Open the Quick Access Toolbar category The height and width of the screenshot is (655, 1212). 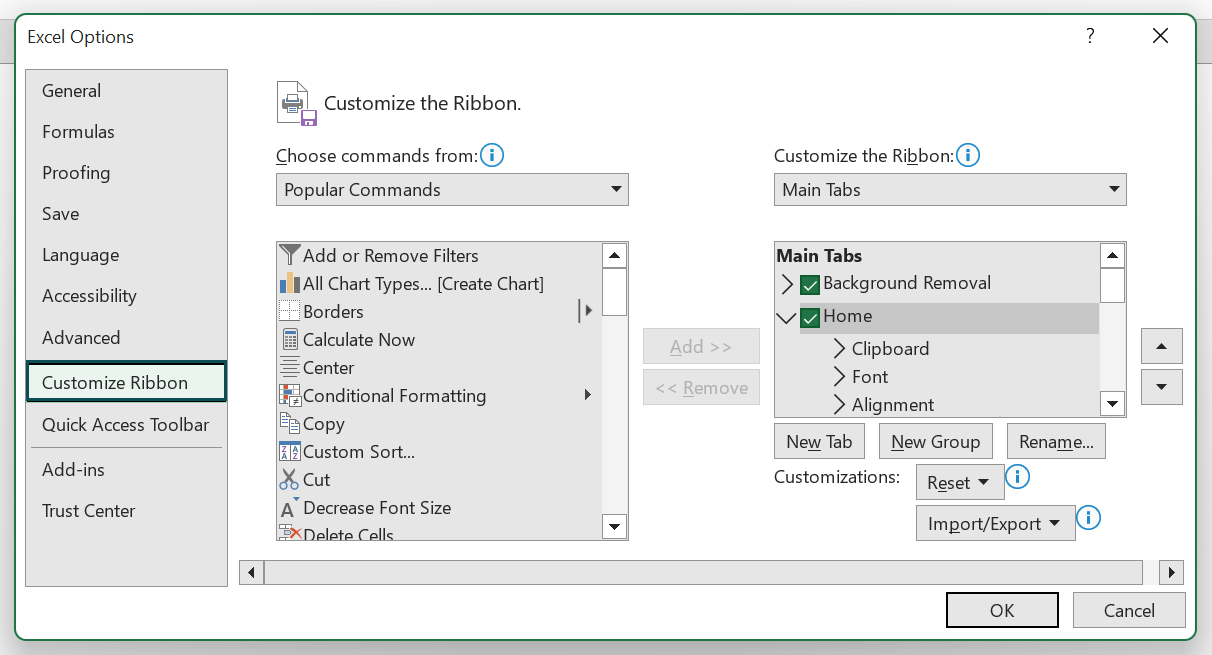(126, 425)
